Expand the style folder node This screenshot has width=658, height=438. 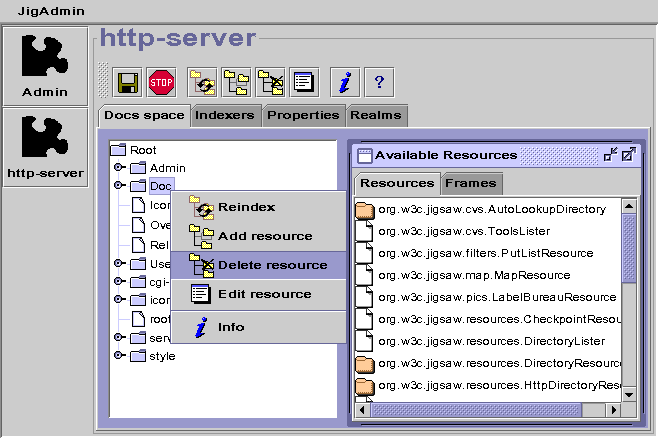[119, 356]
